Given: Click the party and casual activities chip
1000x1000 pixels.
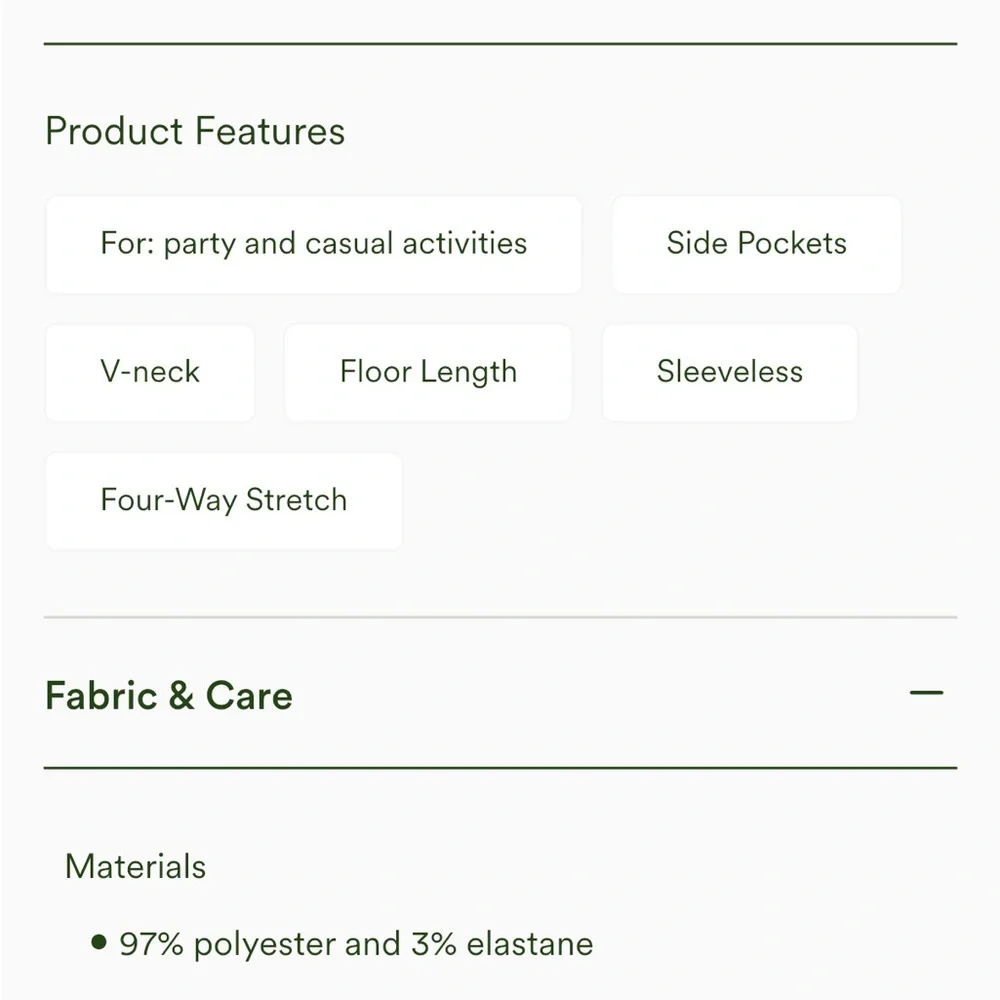Looking at the screenshot, I should [313, 244].
